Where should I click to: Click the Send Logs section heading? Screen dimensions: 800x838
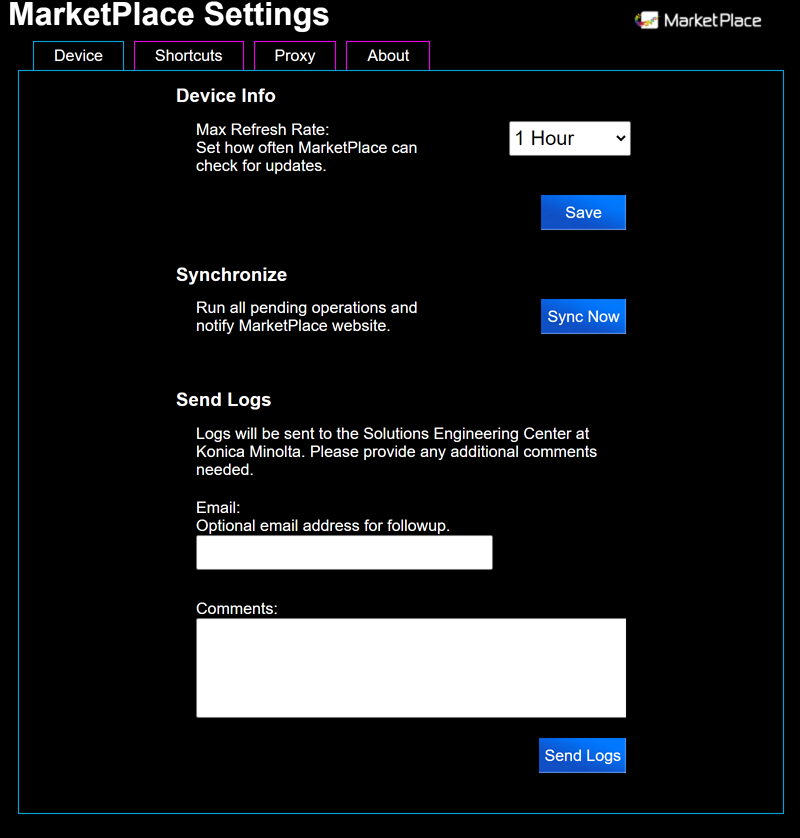[223, 400]
